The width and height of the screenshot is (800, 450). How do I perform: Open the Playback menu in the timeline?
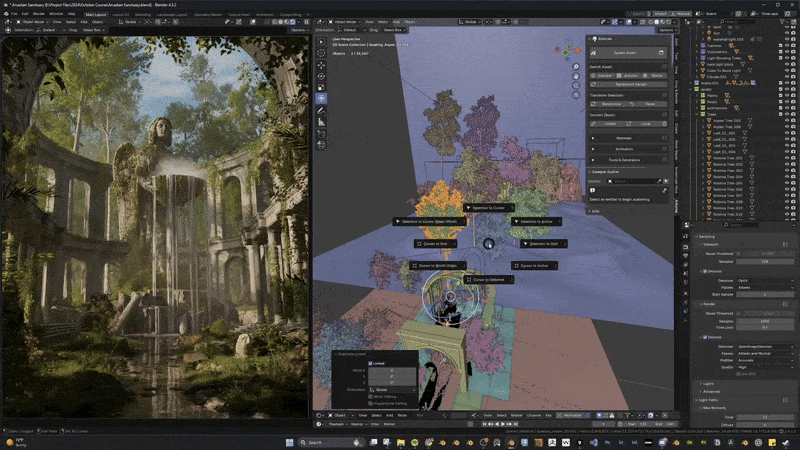coord(336,424)
